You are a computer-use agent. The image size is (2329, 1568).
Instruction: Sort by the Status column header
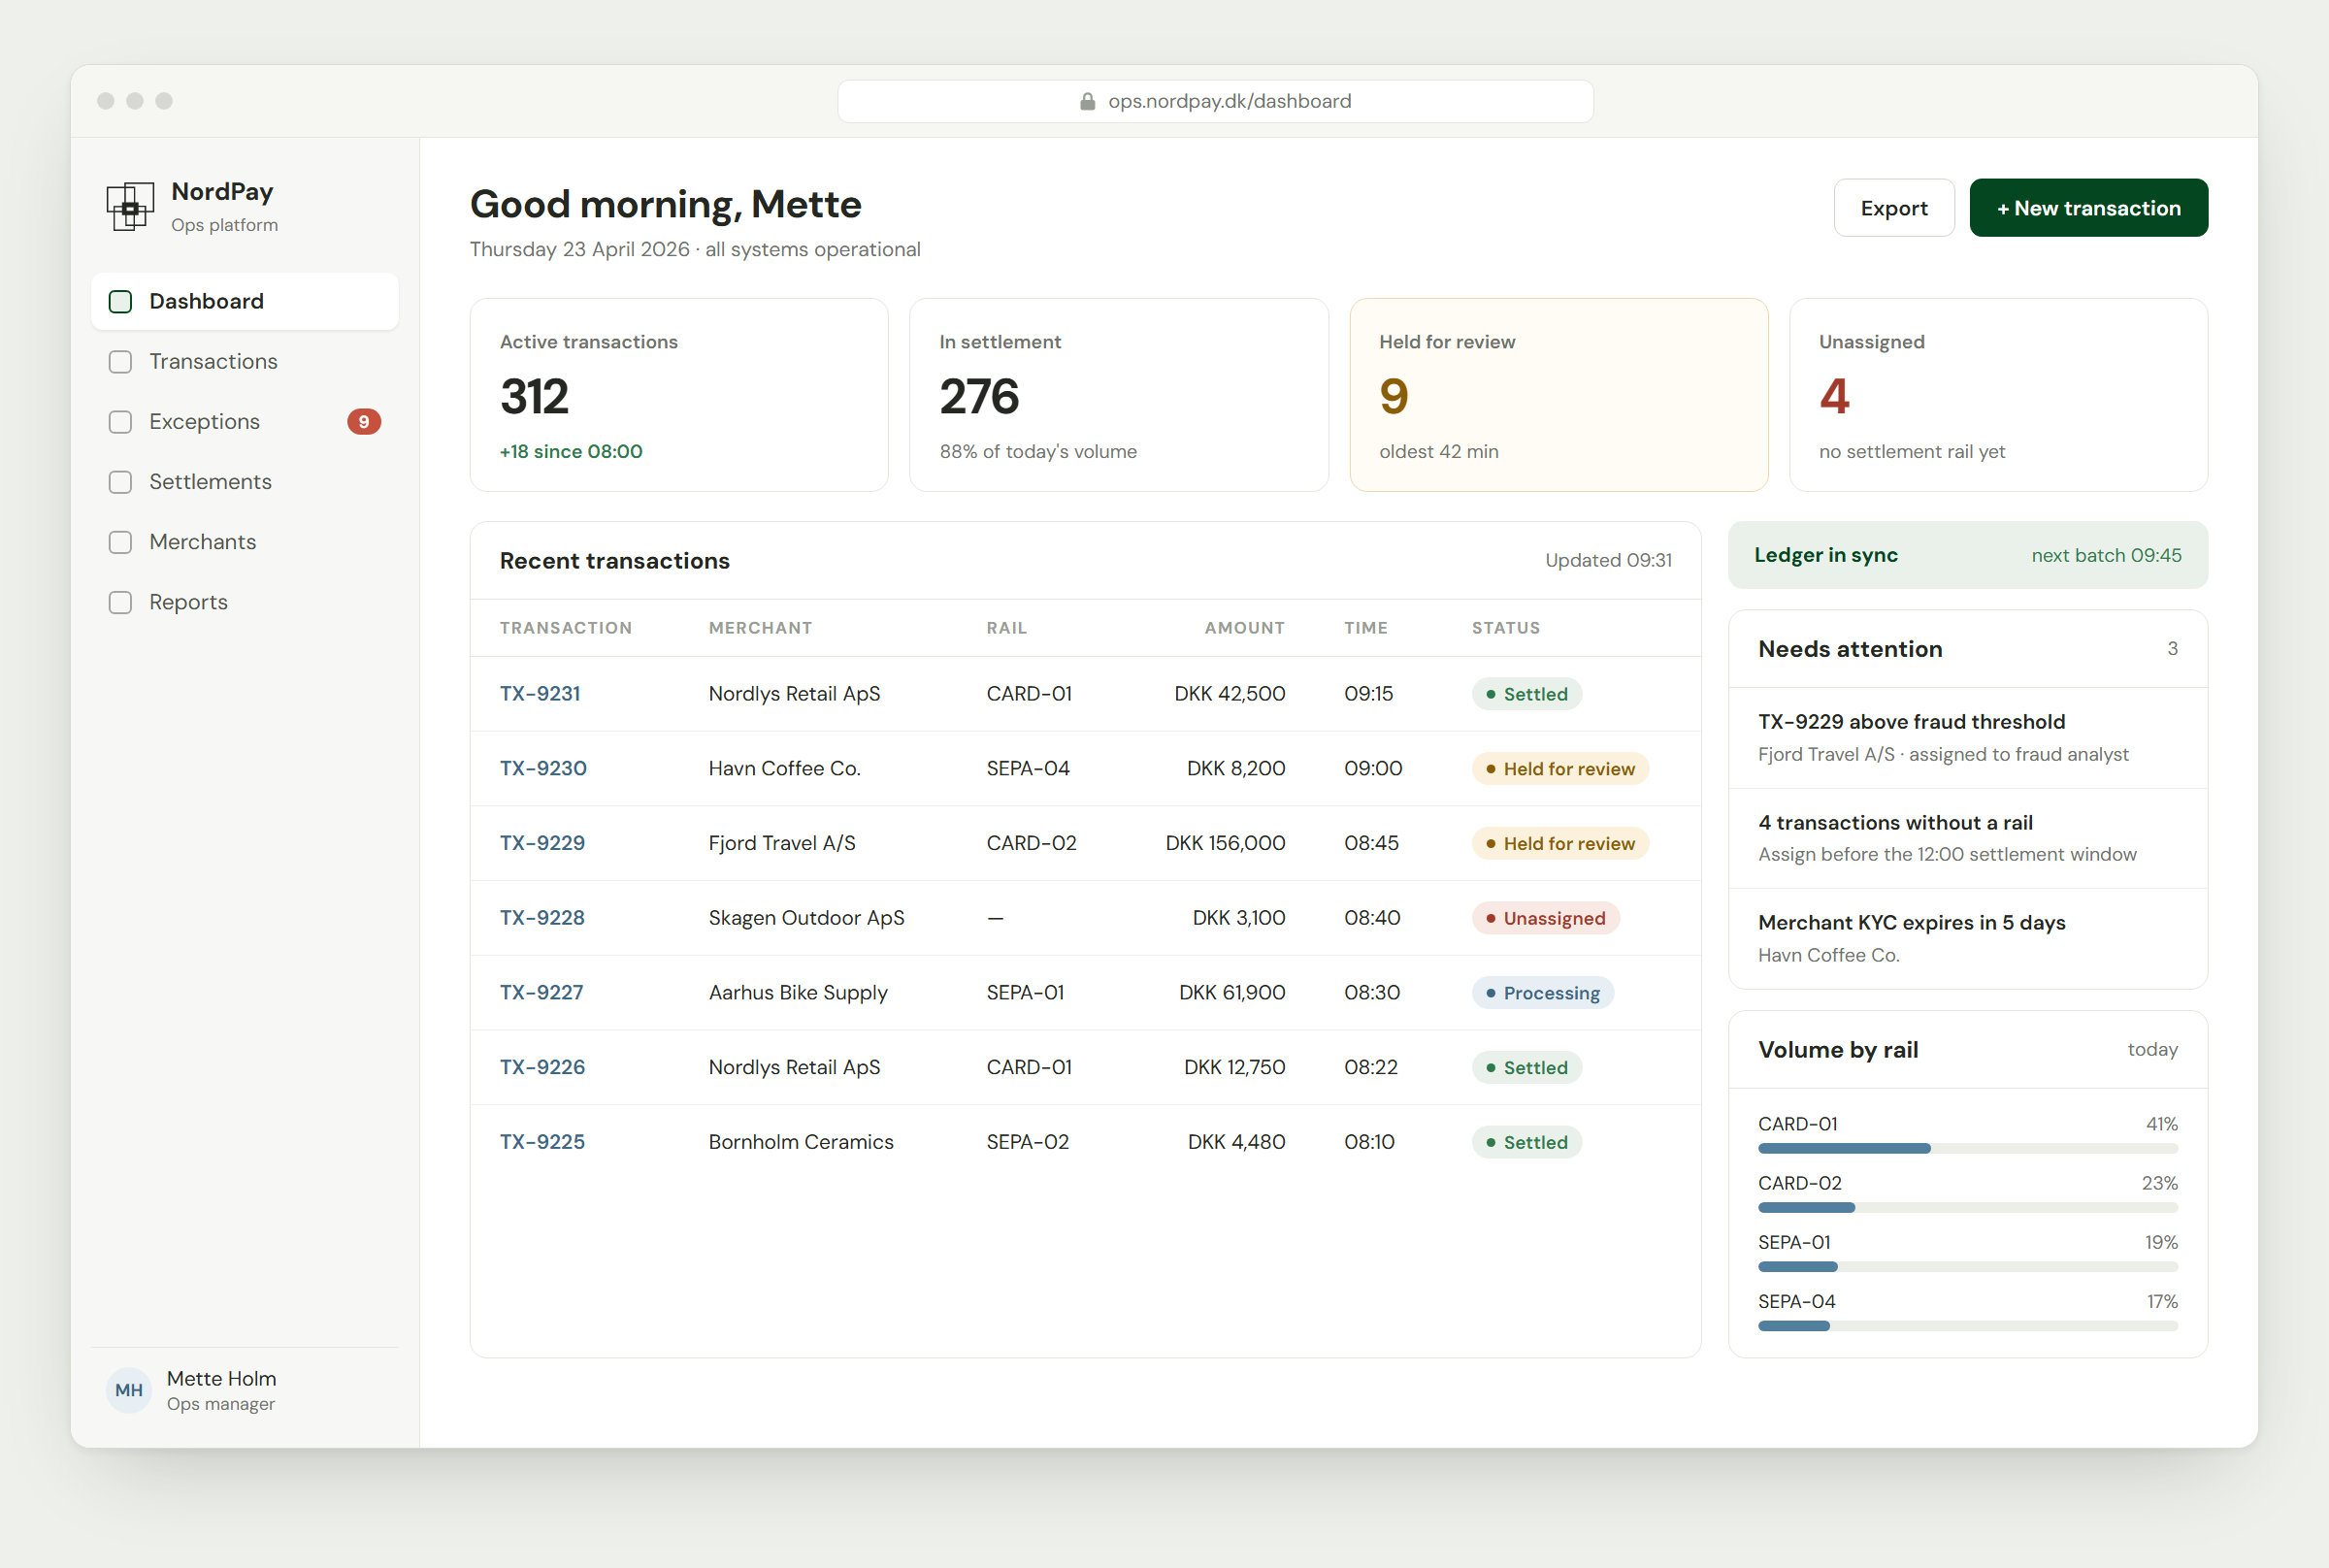pyautogui.click(x=1505, y=628)
